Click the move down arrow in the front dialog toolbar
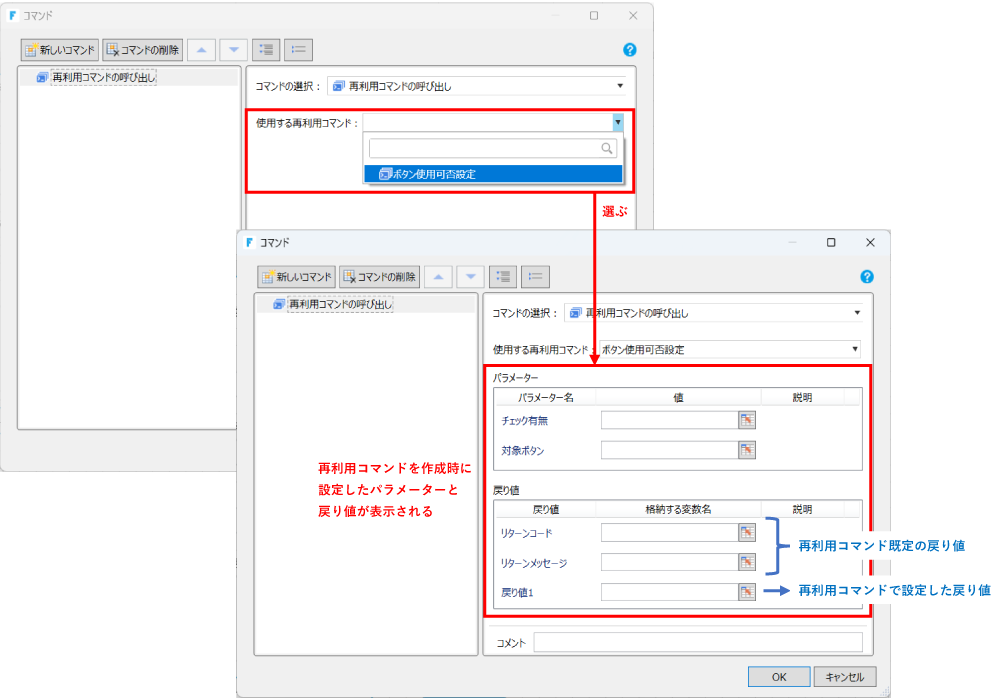The image size is (1000, 700). point(471,277)
